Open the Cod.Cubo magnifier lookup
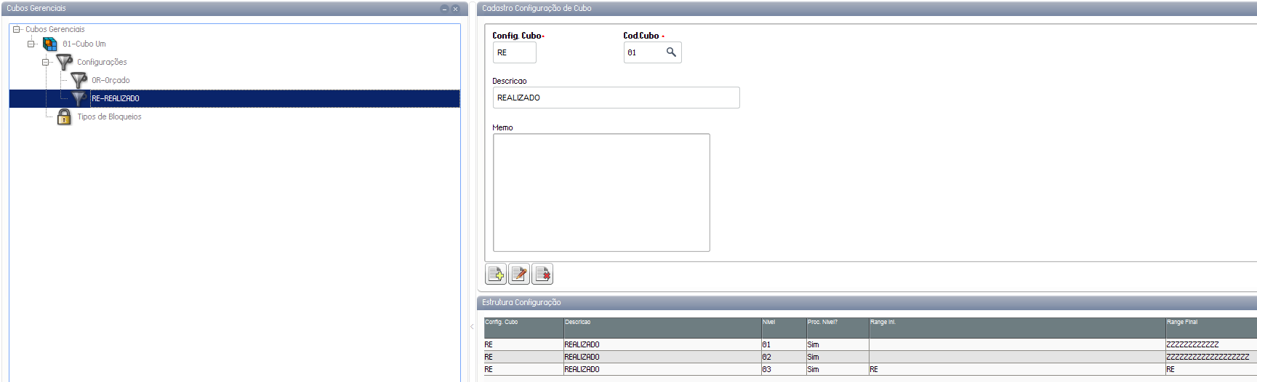The width and height of the screenshot is (1262, 382). tap(672, 52)
